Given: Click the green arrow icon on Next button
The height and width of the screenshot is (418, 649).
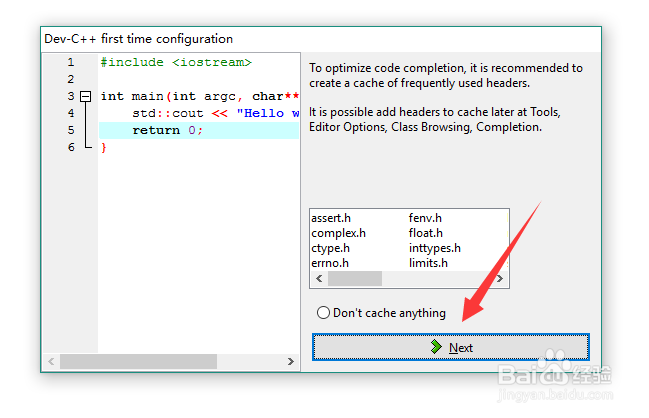Looking at the screenshot, I should (436, 347).
